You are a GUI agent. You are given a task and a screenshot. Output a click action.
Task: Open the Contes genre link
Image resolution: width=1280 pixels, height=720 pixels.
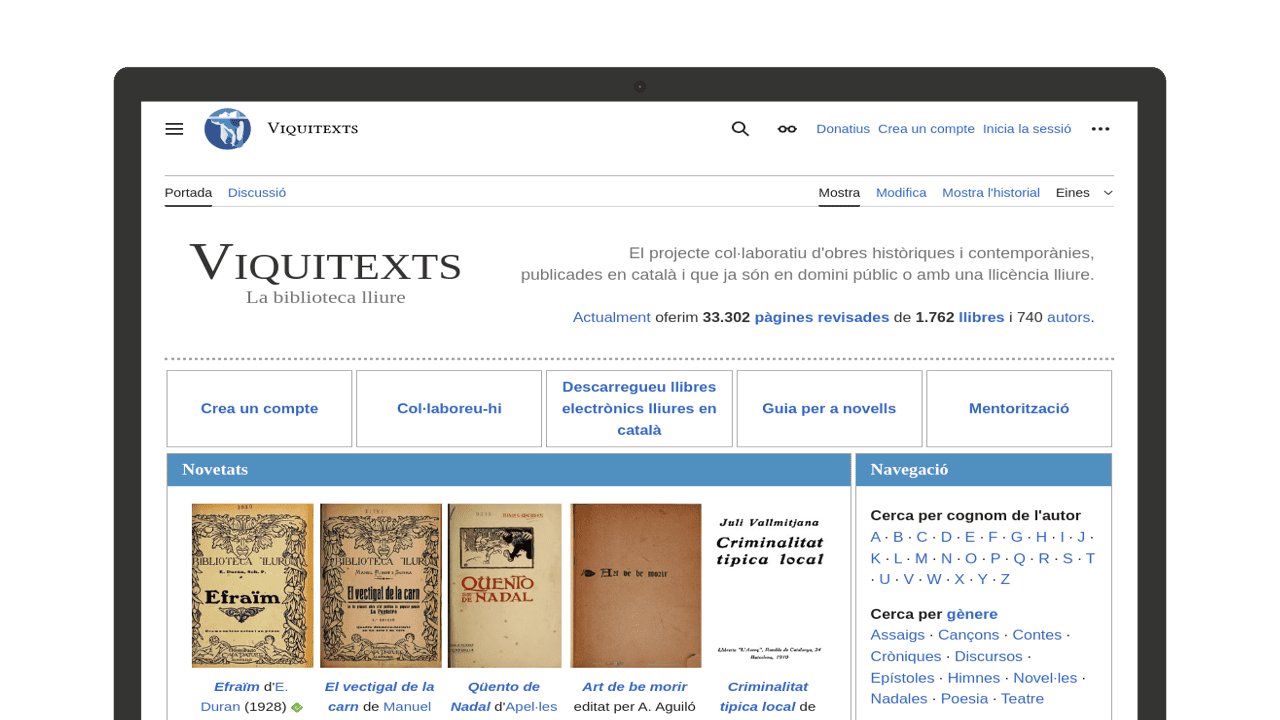pyautogui.click(x=1037, y=635)
